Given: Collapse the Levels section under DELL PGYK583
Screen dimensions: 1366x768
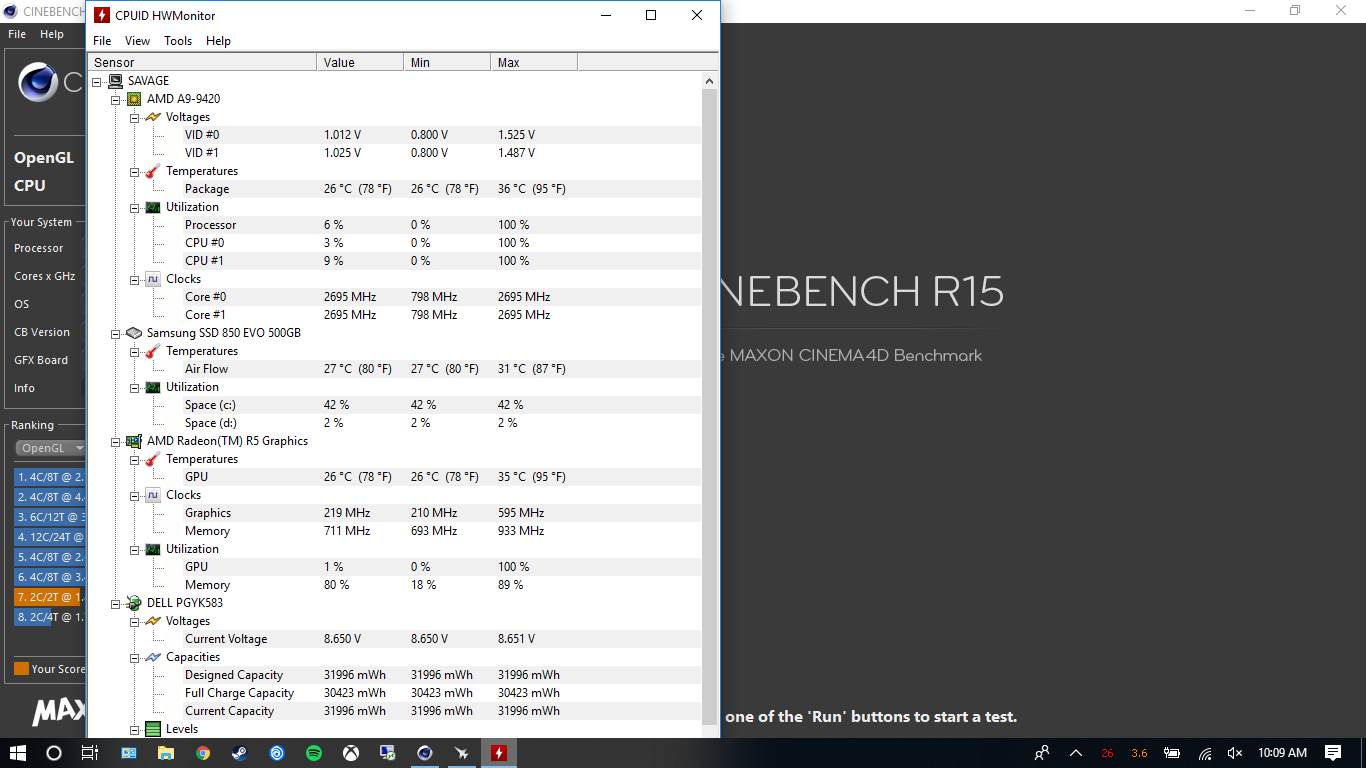Looking at the screenshot, I should (134, 729).
